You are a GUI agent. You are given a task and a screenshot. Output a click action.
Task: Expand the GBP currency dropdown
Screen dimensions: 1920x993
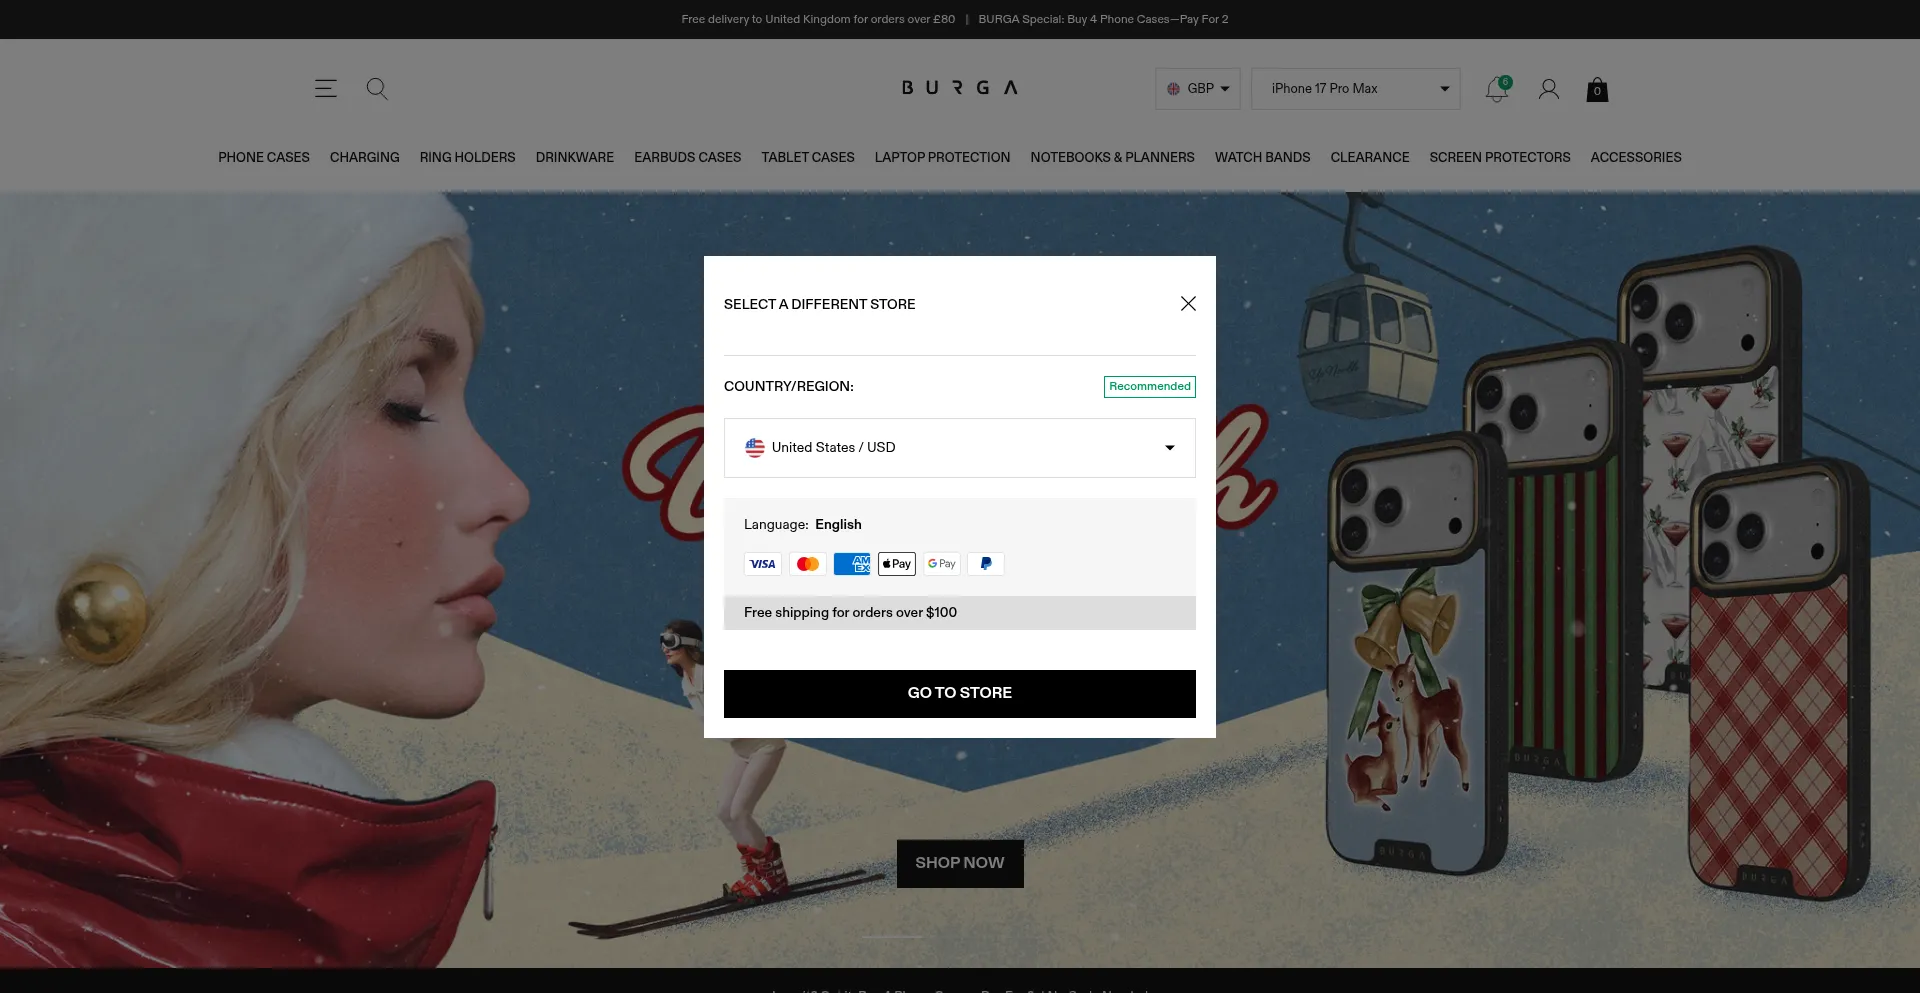(1197, 89)
